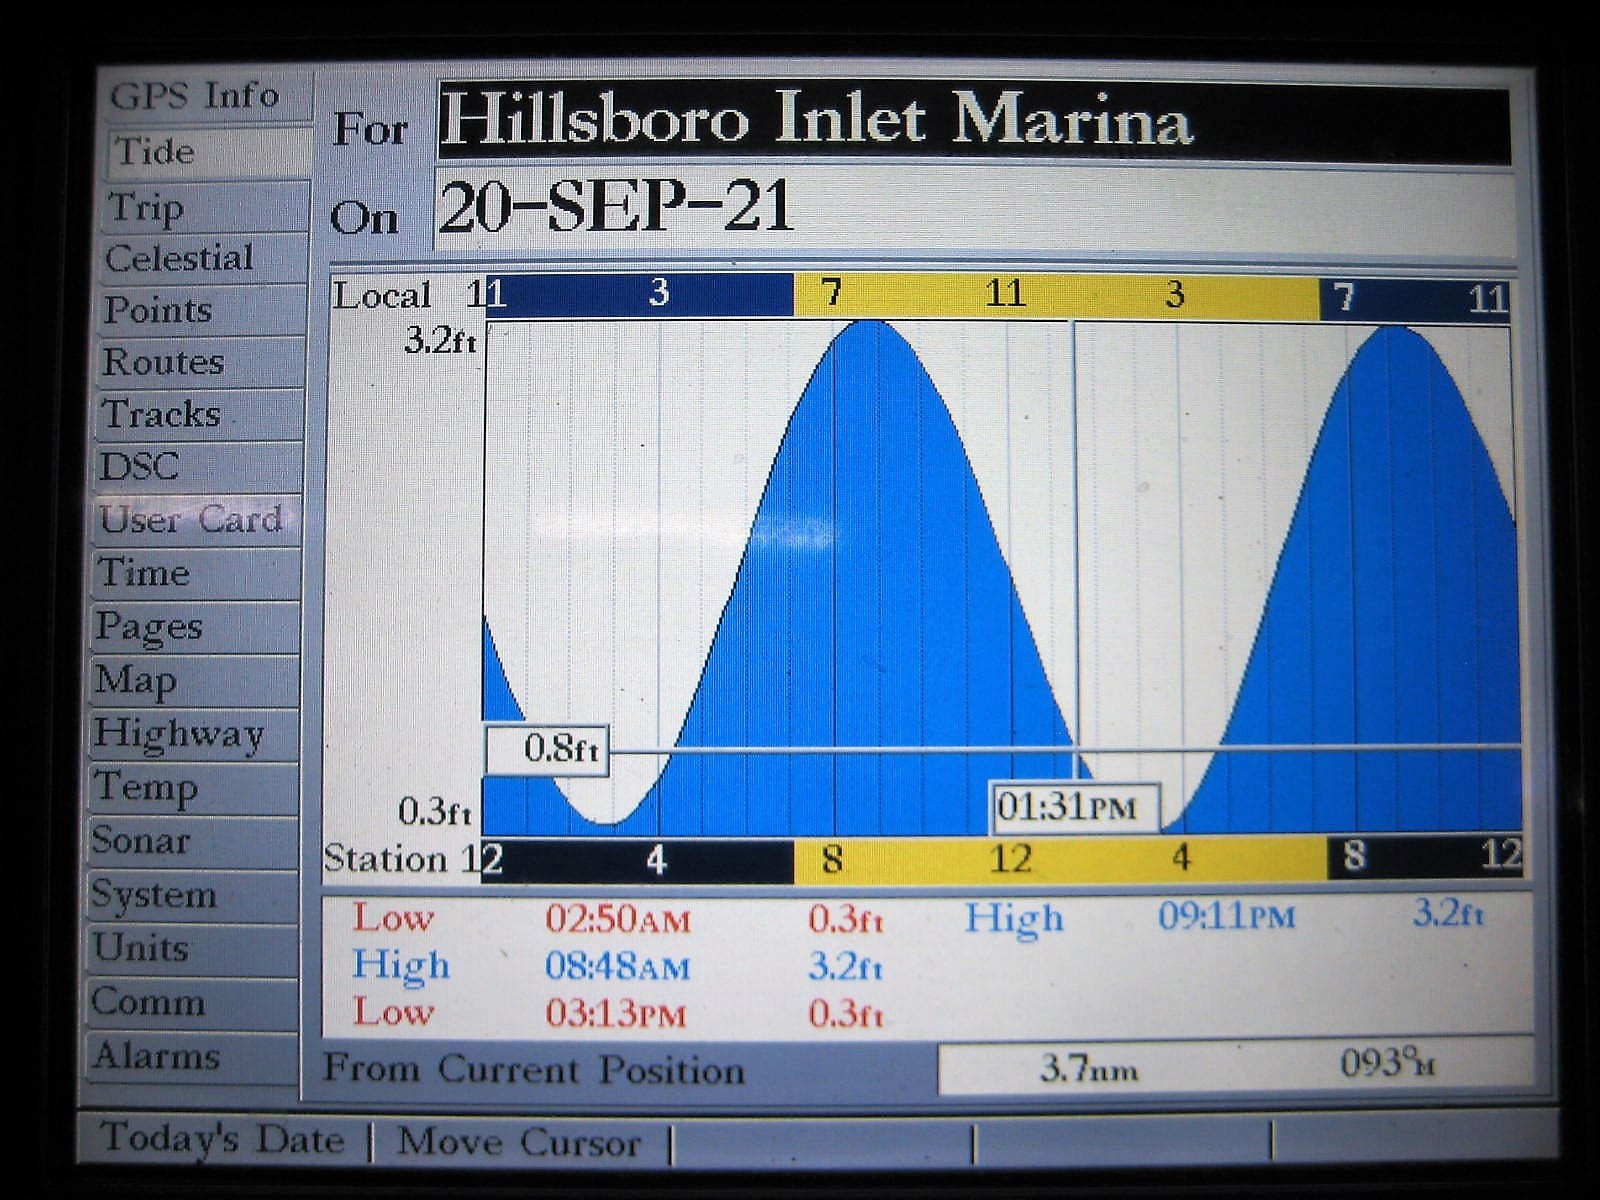Select the Units tab
Image resolution: width=1600 pixels, height=1200 pixels.
(x=193, y=948)
